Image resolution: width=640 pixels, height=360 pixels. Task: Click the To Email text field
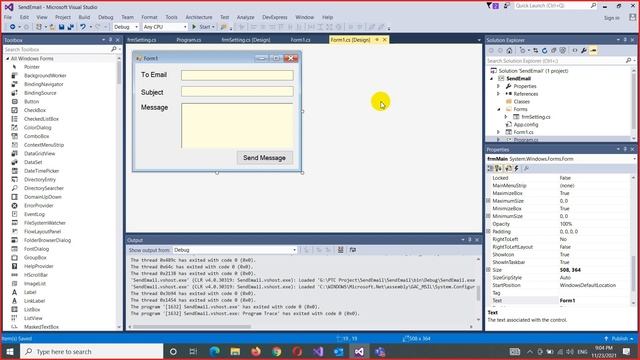(237, 75)
